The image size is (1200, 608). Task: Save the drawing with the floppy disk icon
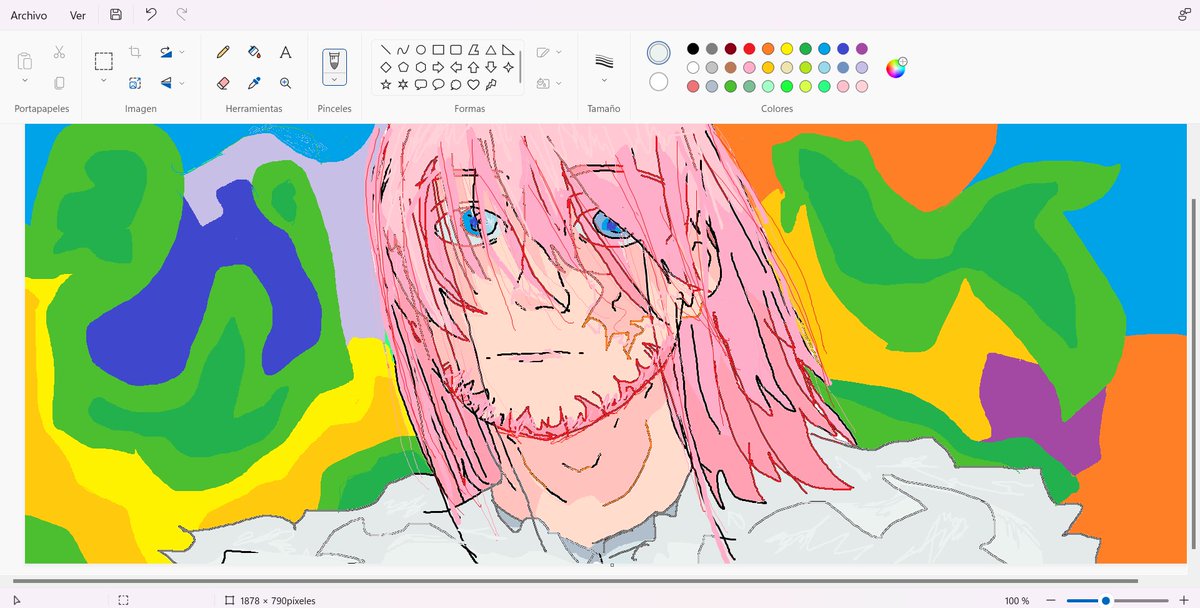tap(116, 15)
